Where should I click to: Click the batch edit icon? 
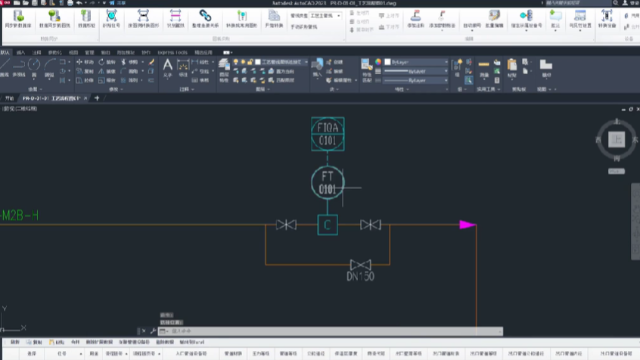[494, 16]
